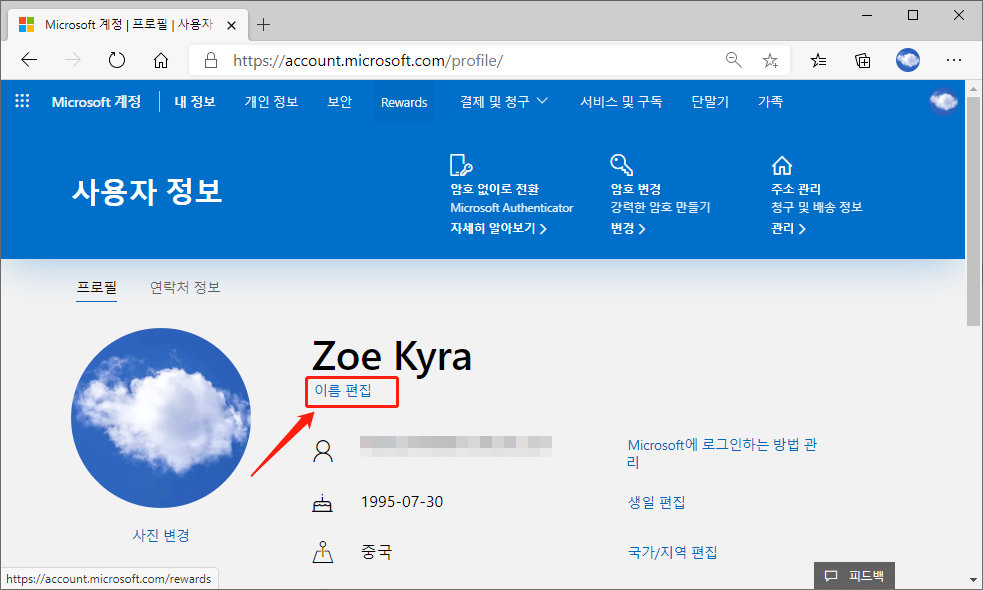983x590 pixels.
Task: Open the 피드백 button
Action: [x=854, y=576]
